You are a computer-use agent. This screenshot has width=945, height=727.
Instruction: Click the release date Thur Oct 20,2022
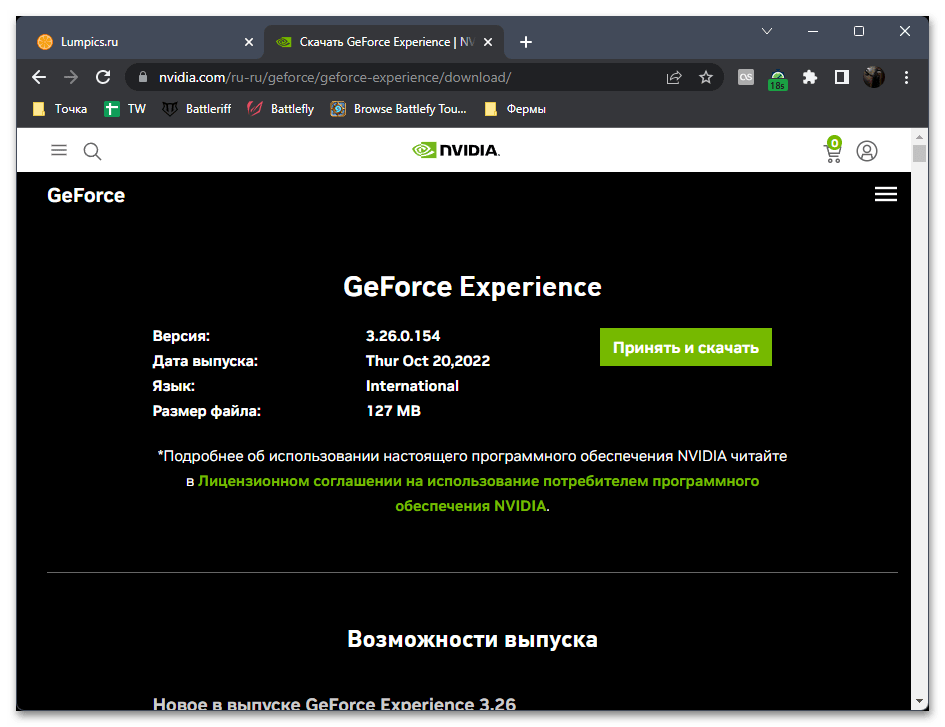tap(428, 360)
